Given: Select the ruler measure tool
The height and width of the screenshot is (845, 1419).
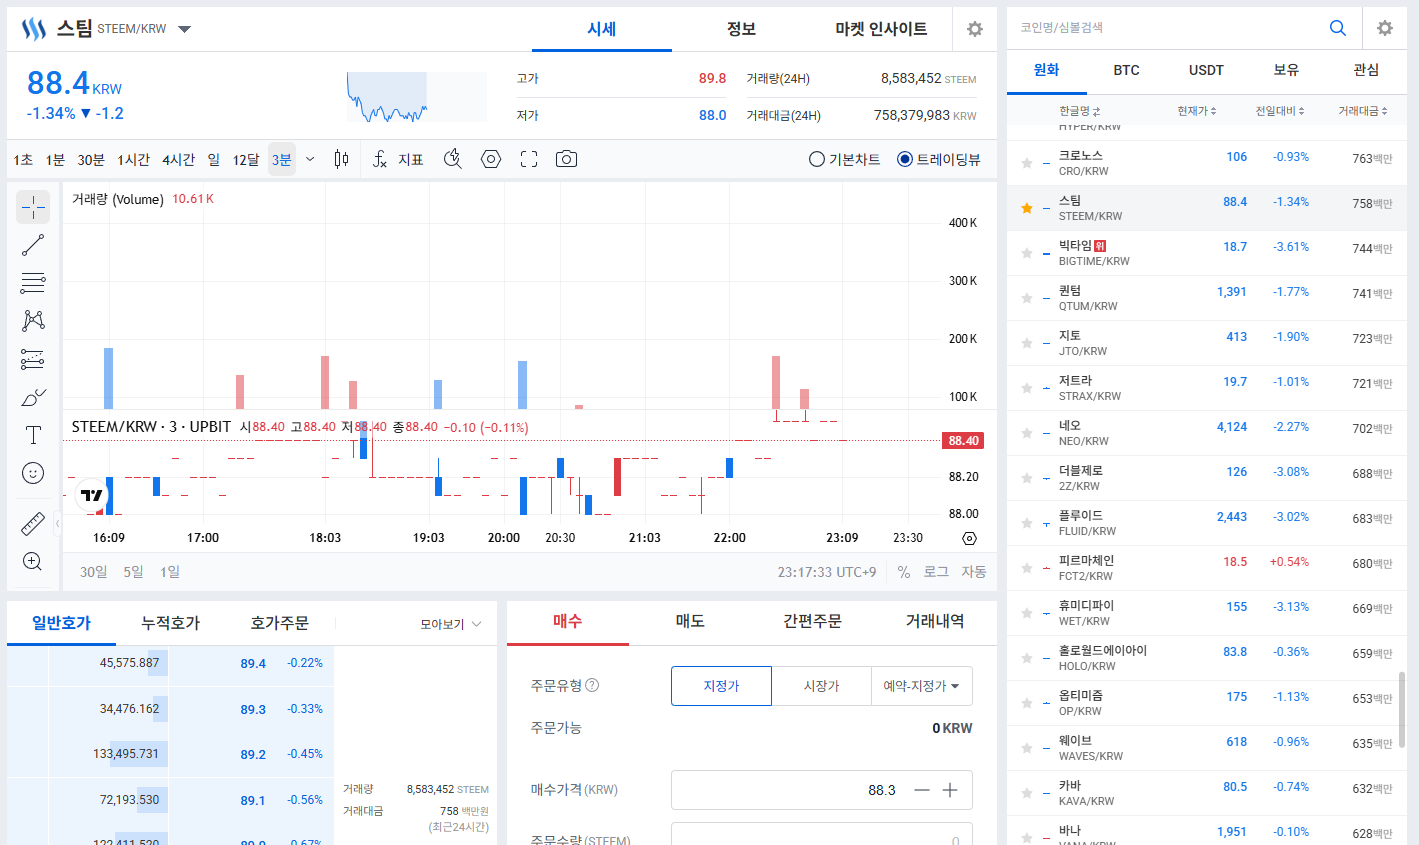Looking at the screenshot, I should (33, 523).
